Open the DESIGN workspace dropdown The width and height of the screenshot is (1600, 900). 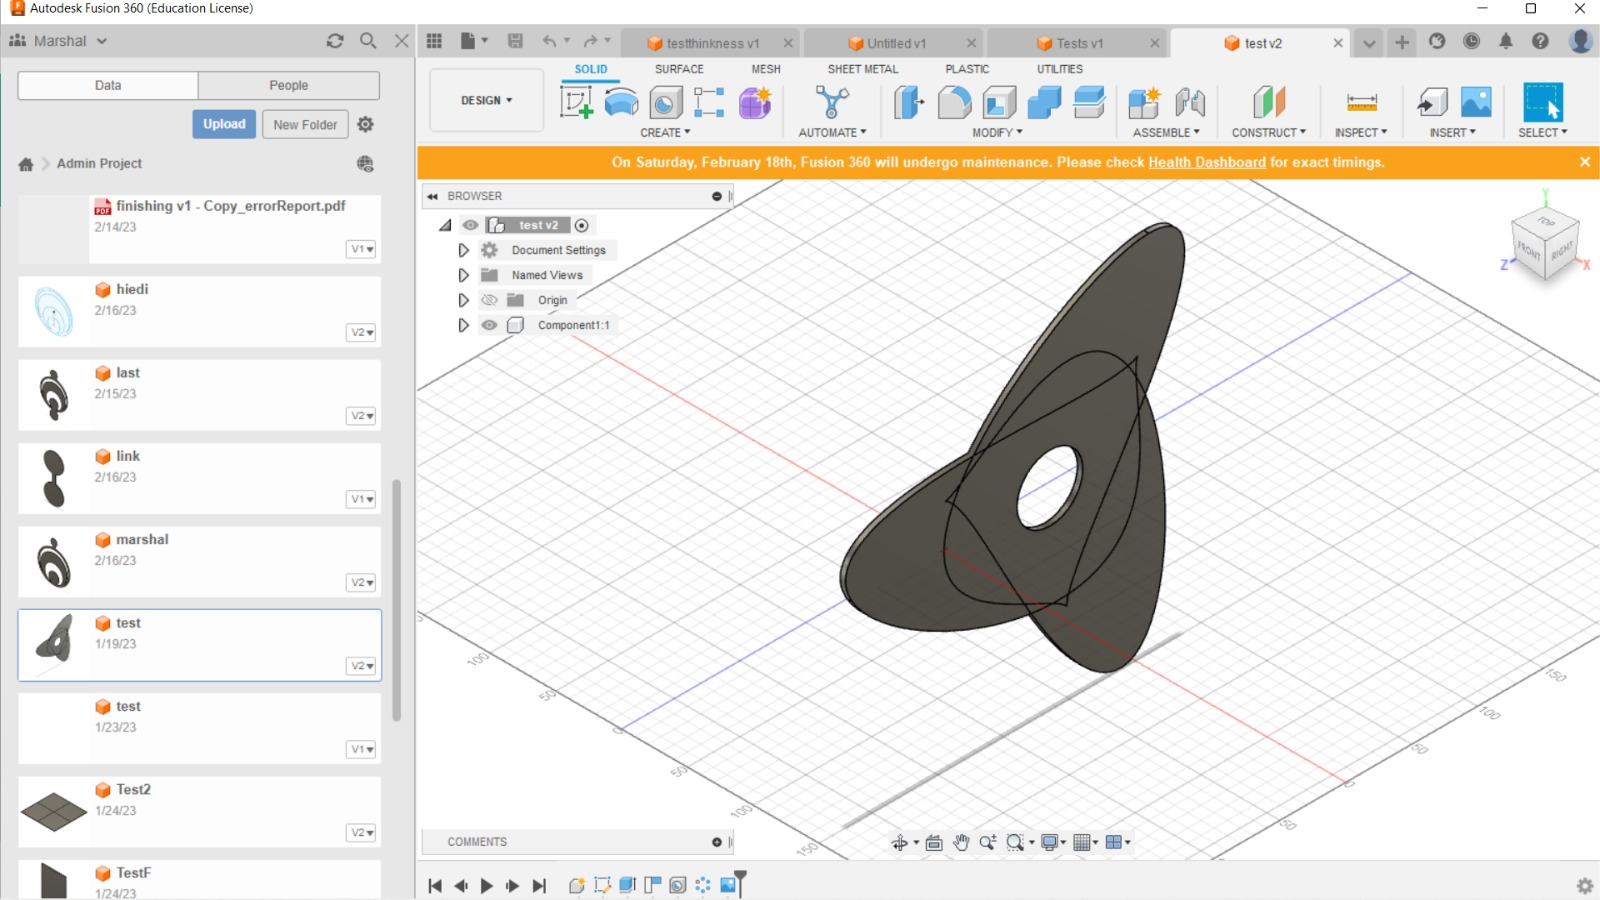[x=487, y=100]
